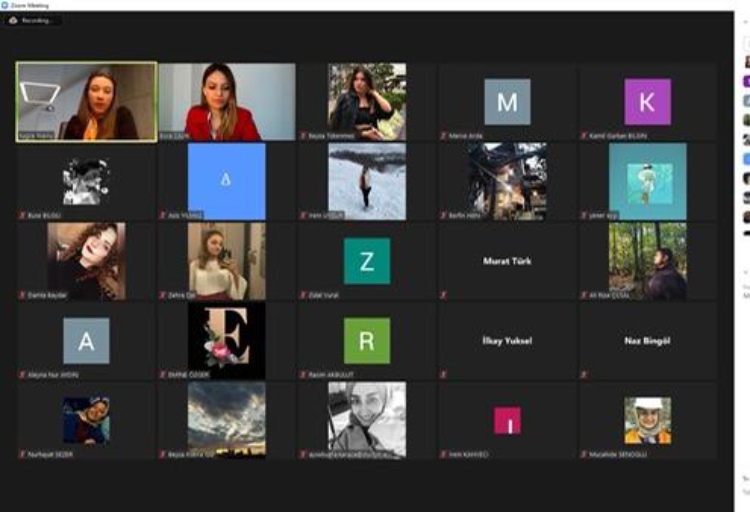750x512 pixels.
Task: Click muted mic icon under the M avatar
Action: (x=443, y=135)
